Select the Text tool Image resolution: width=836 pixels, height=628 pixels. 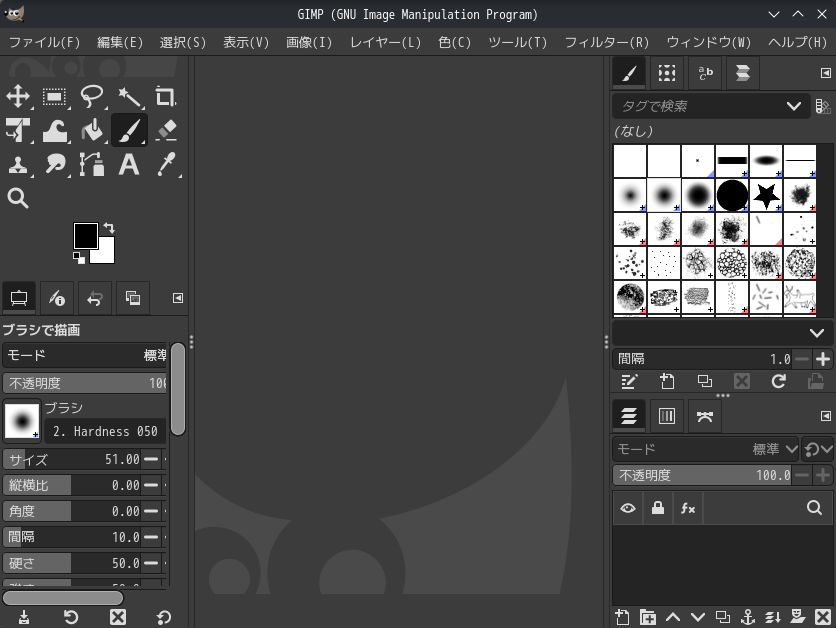pyautogui.click(x=129, y=164)
